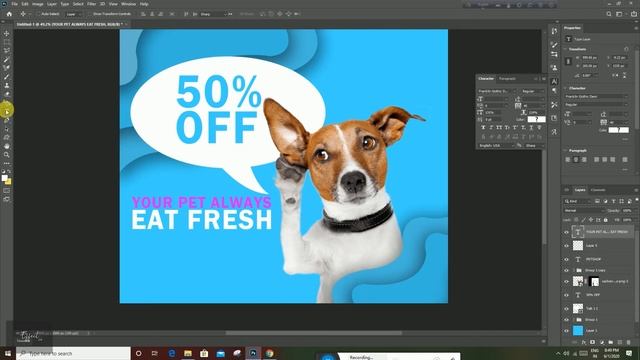Click lock all layers padlock icon
Viewport: 640px width, 360px height.
point(606,220)
